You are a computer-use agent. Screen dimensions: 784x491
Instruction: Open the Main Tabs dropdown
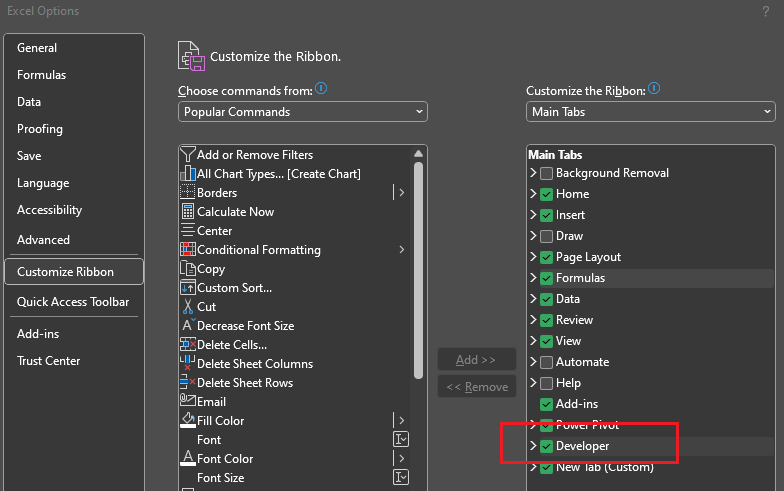[x=650, y=112]
